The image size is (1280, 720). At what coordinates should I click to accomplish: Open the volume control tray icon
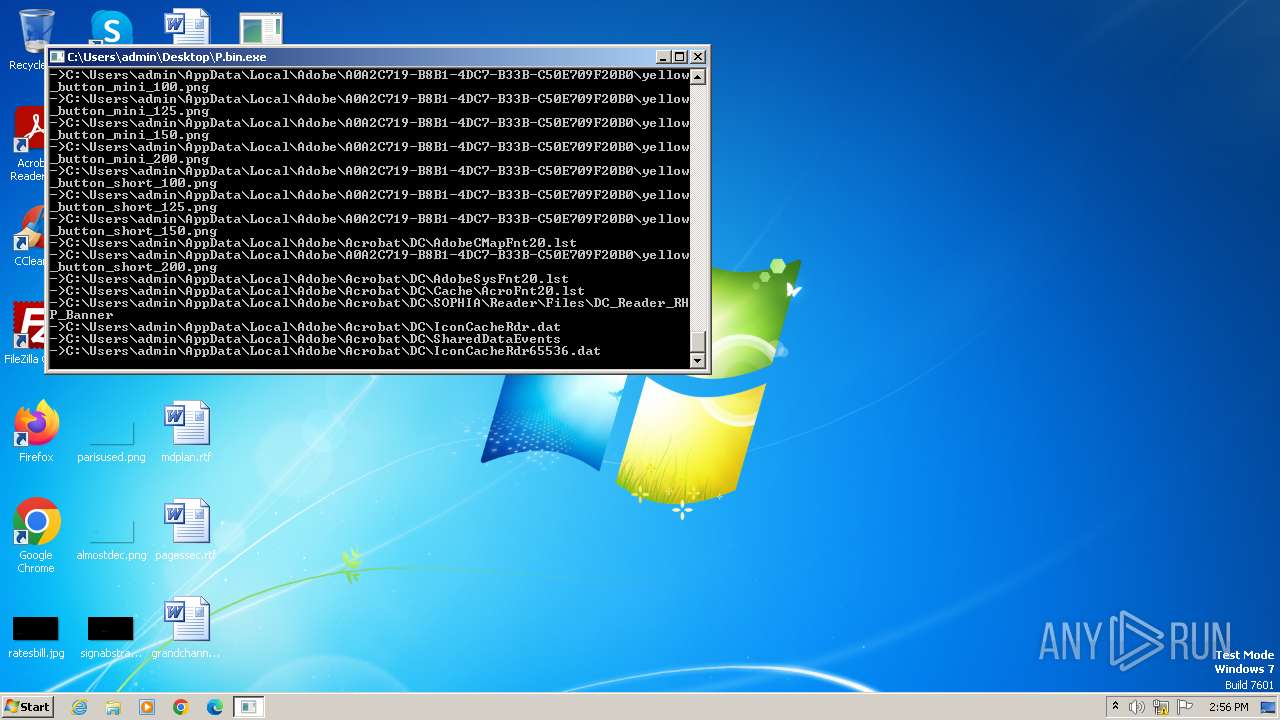click(x=1137, y=707)
